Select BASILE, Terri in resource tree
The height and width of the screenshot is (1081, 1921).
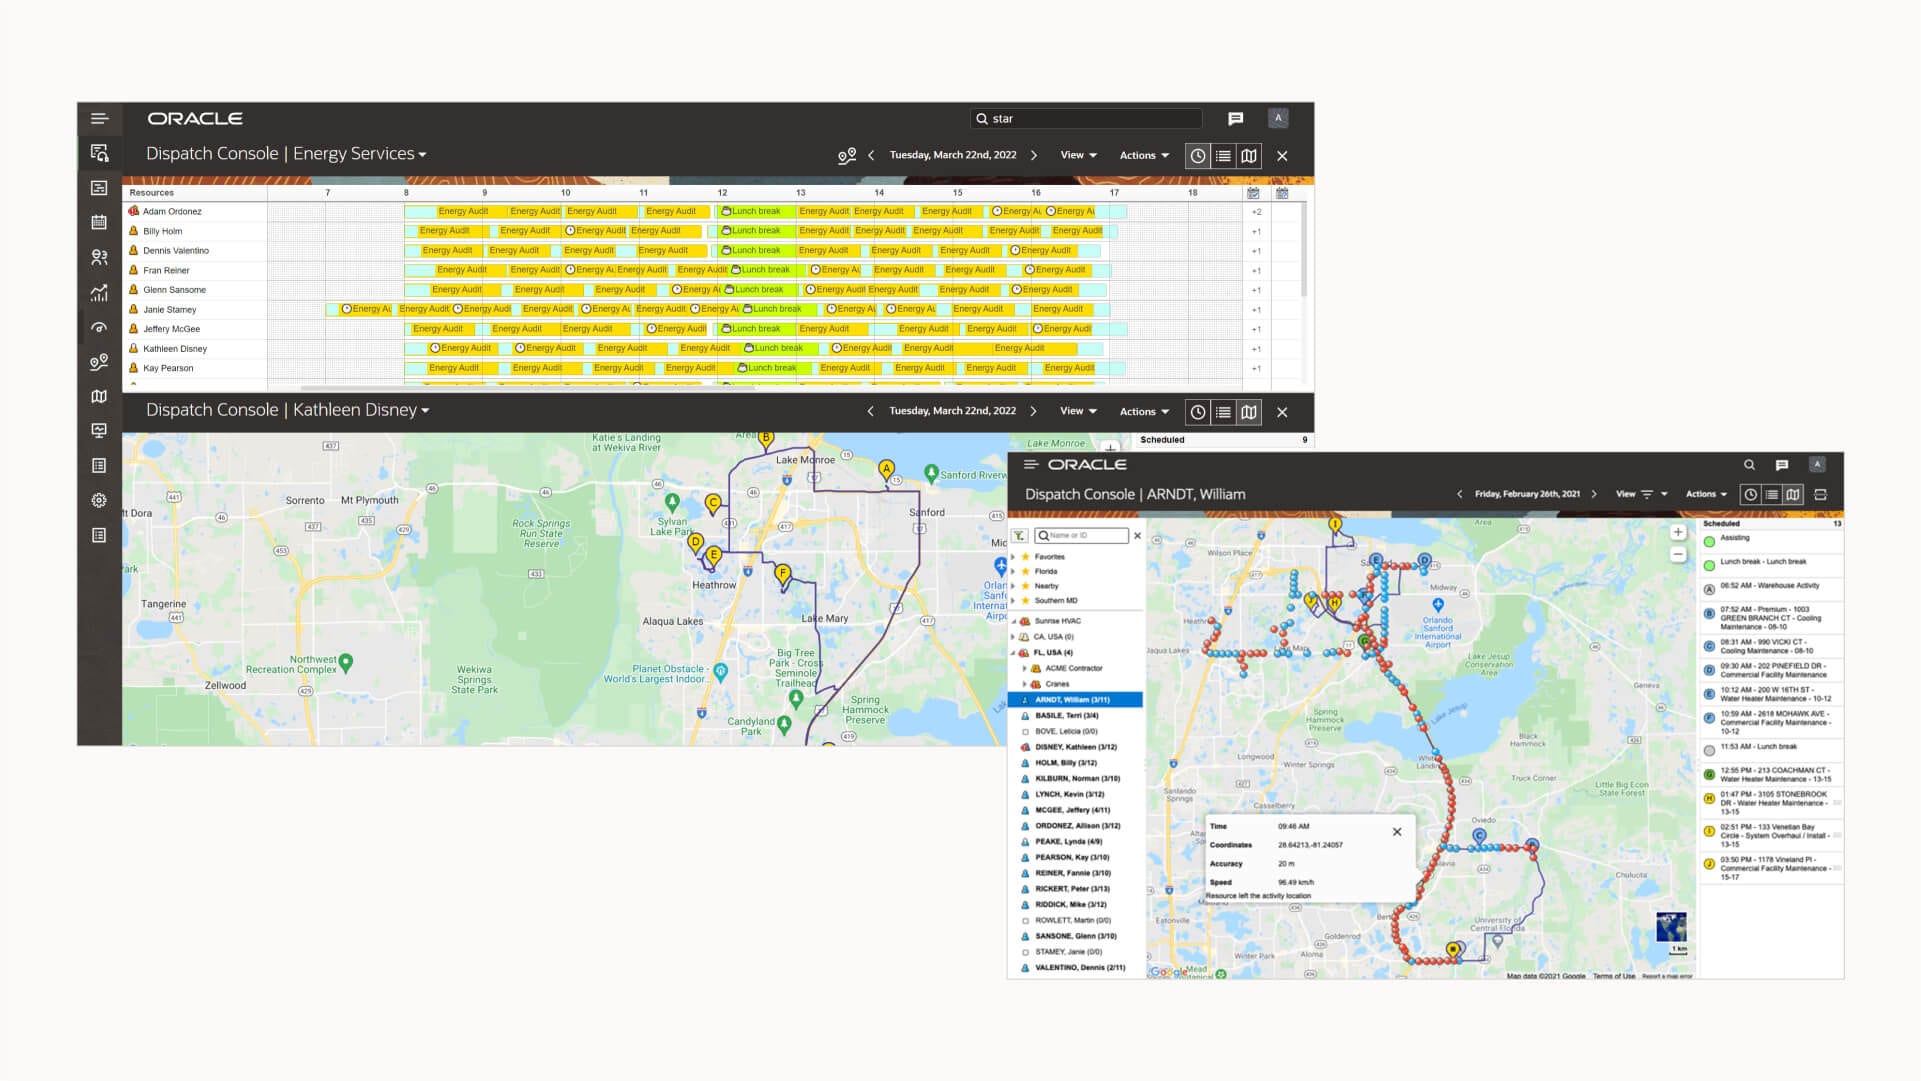pyautogui.click(x=1066, y=715)
